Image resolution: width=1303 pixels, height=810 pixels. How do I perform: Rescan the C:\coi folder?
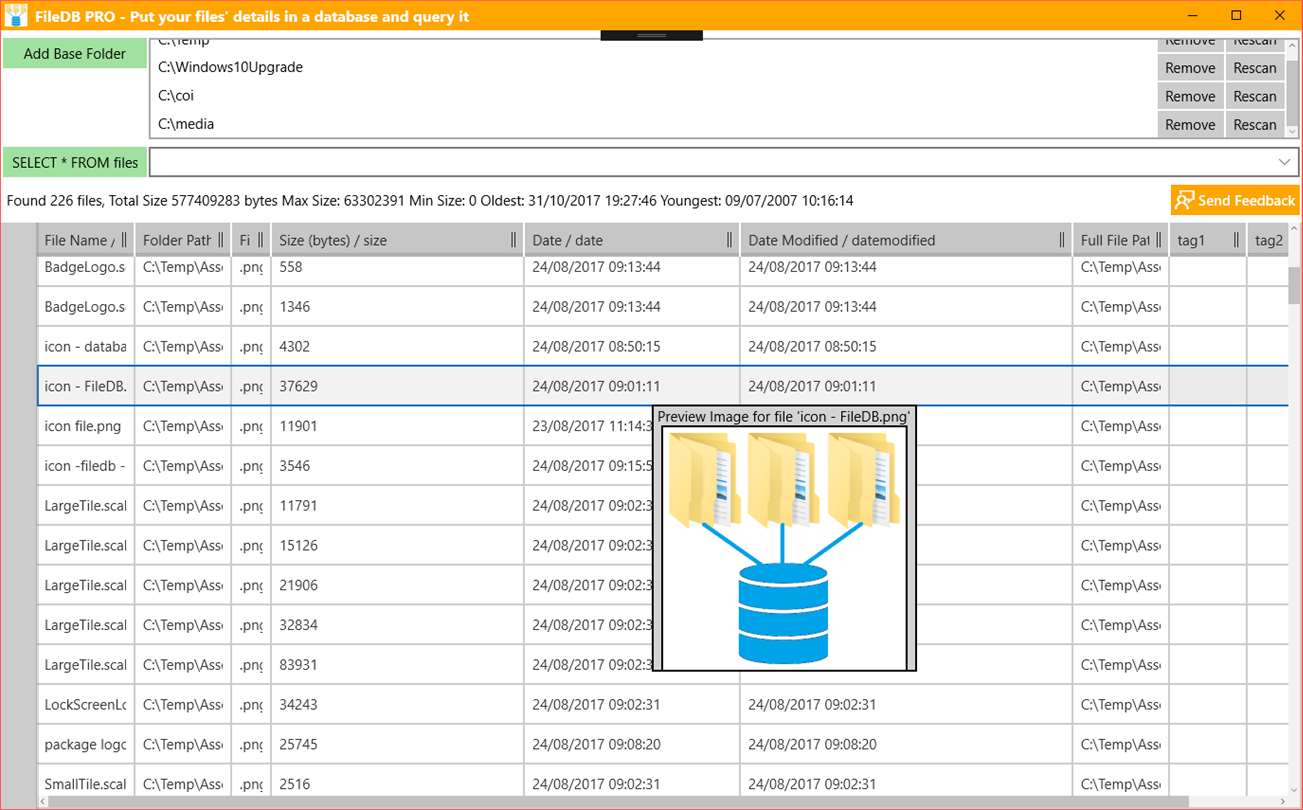click(1255, 96)
